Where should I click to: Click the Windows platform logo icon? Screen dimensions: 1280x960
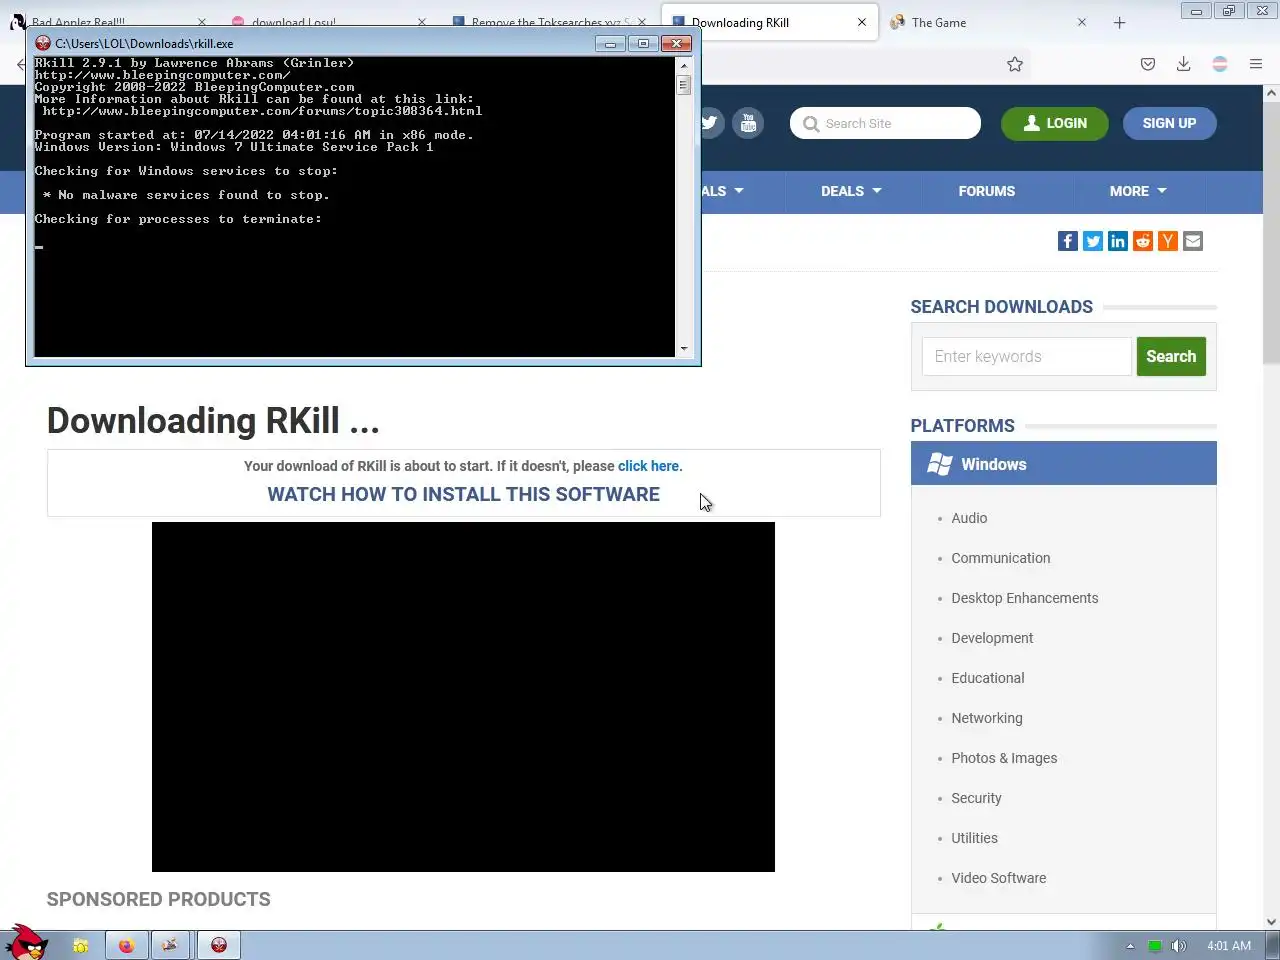pos(939,464)
